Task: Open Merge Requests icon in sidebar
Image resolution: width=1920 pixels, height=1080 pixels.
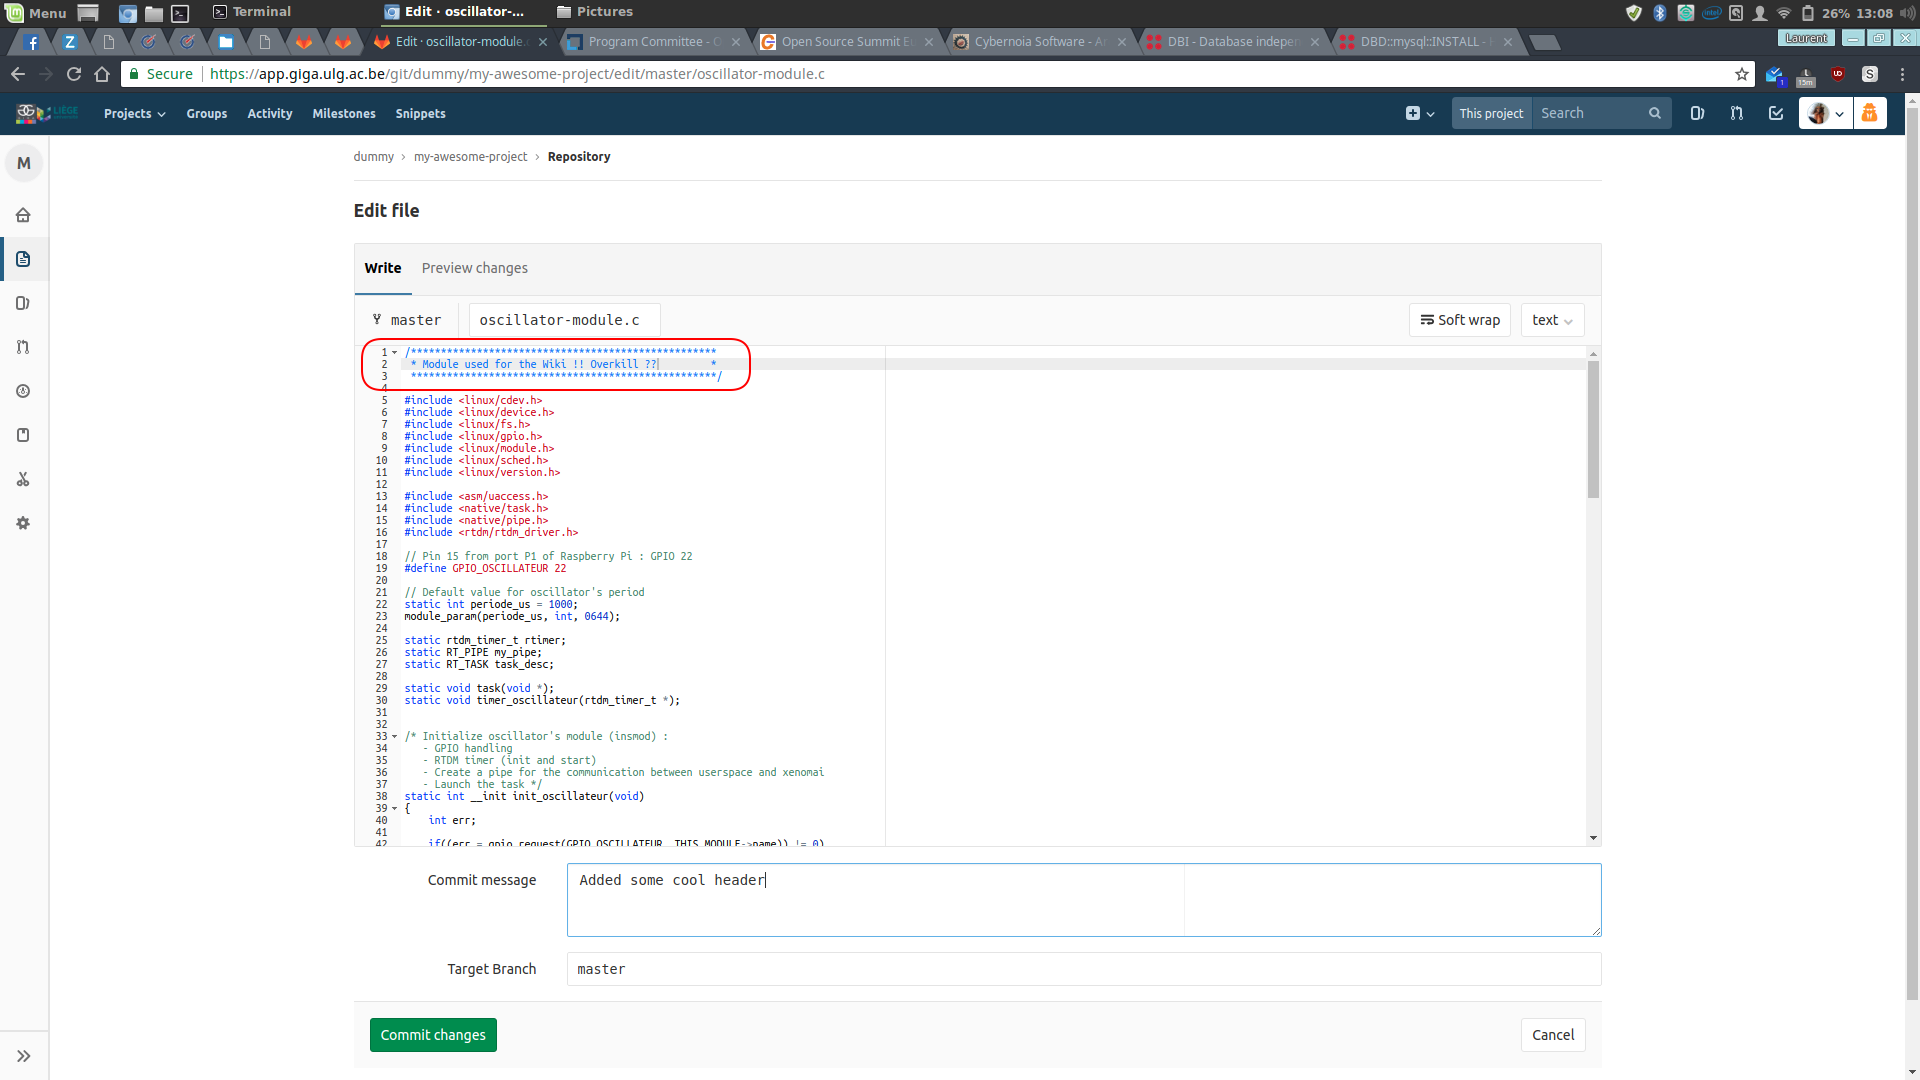Action: 23,347
